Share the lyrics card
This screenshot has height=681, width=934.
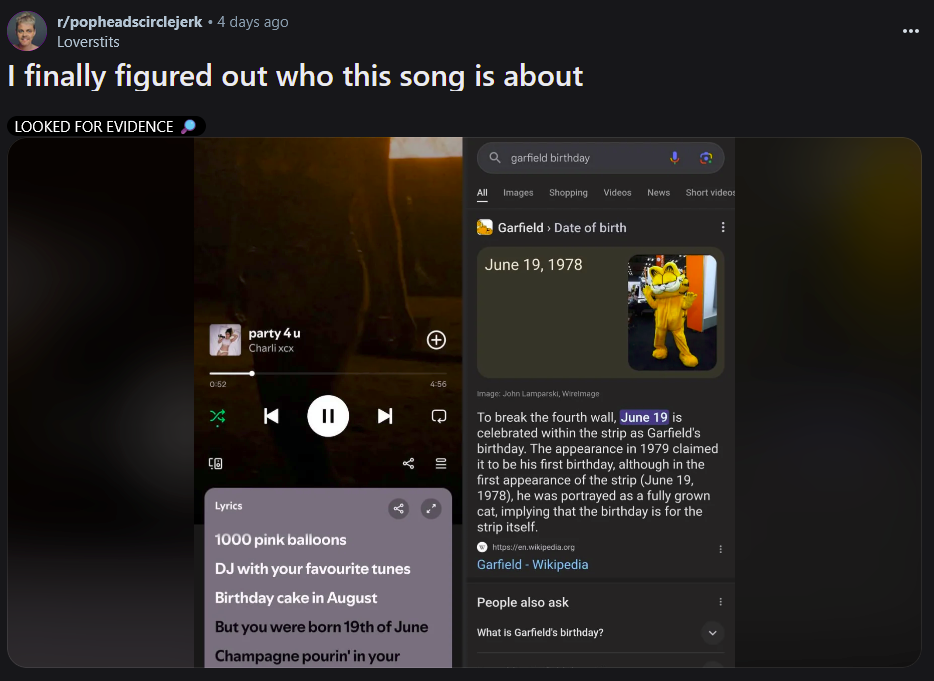(x=398, y=508)
